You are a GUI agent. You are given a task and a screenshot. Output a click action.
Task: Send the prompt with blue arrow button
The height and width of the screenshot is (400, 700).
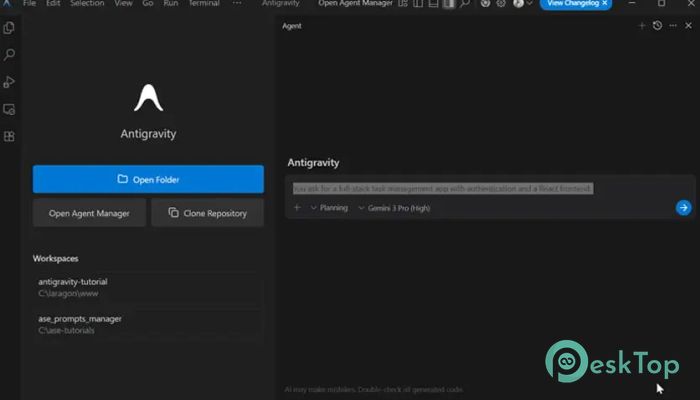pyautogui.click(x=683, y=208)
